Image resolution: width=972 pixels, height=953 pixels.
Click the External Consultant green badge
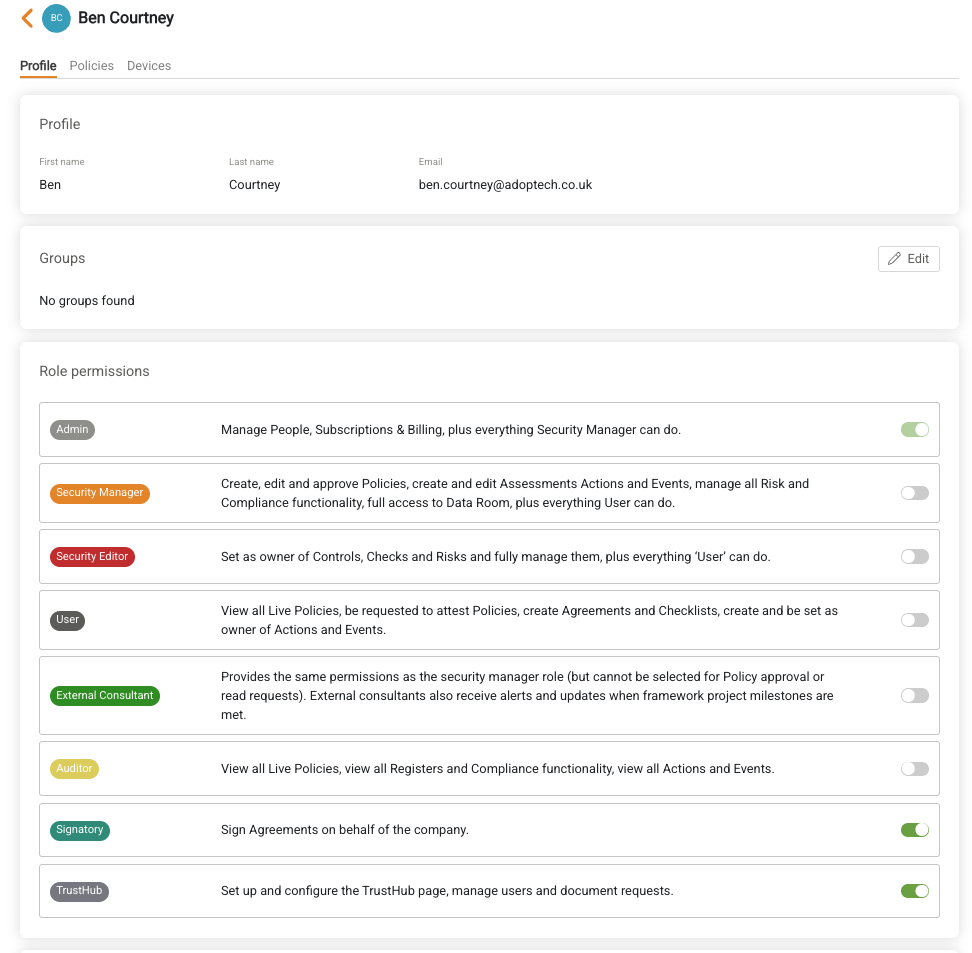click(105, 696)
